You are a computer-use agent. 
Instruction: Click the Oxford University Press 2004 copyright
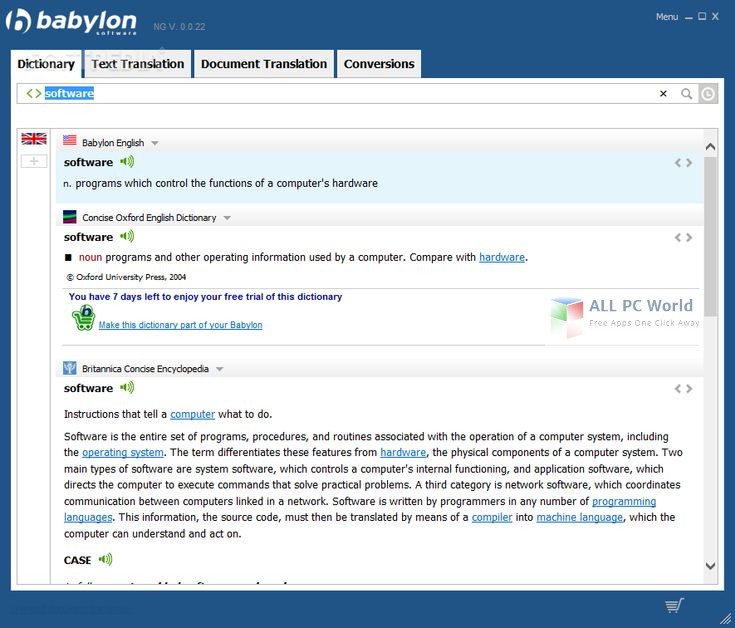pos(126,277)
